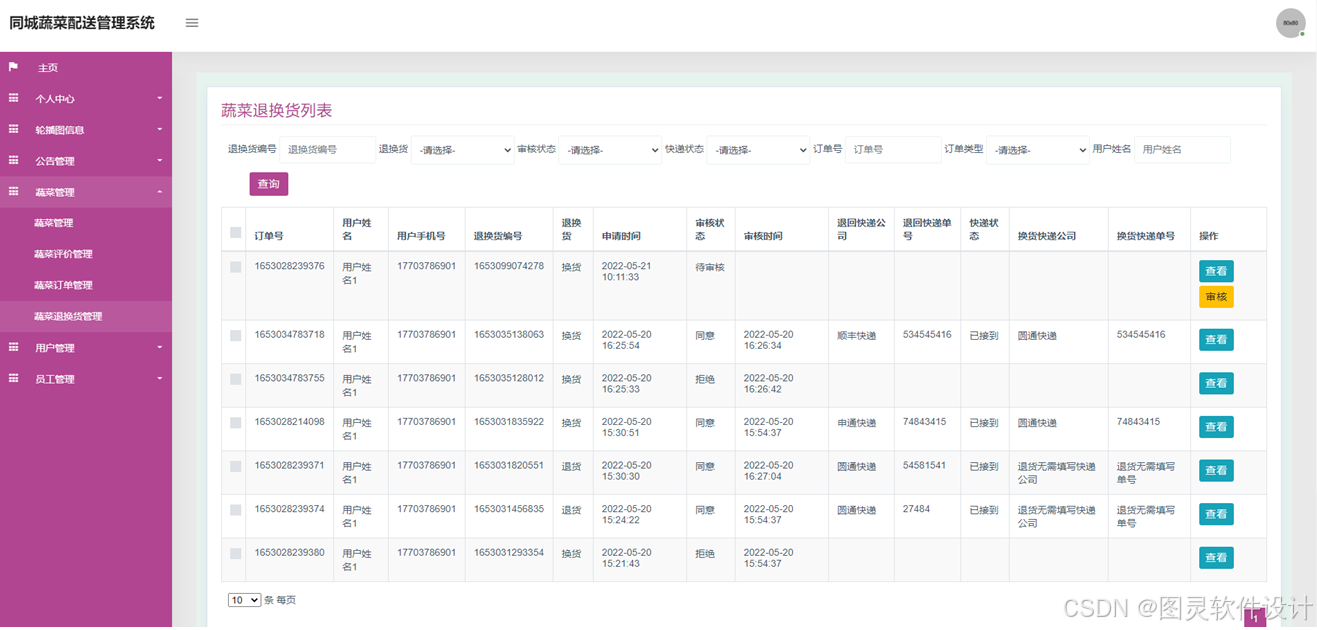This screenshot has width=1317, height=630.
Task: Expand the 轮播图信息 sidebar menu
Action: click(x=86, y=129)
